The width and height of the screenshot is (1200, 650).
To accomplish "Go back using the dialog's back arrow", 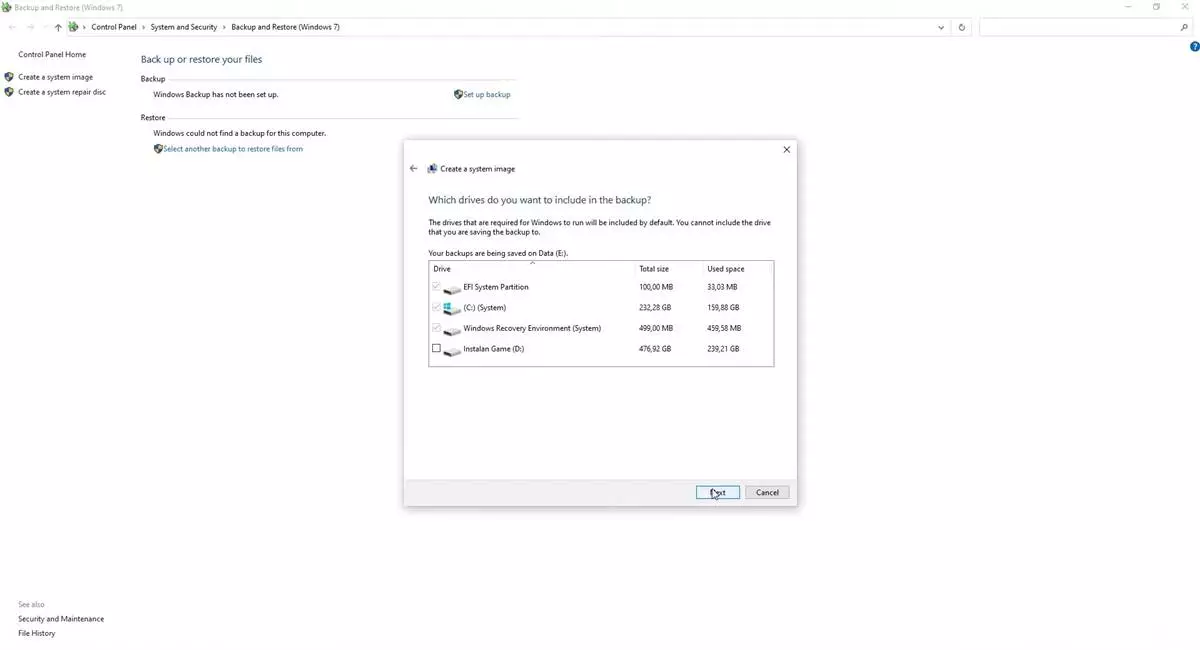I will (414, 169).
